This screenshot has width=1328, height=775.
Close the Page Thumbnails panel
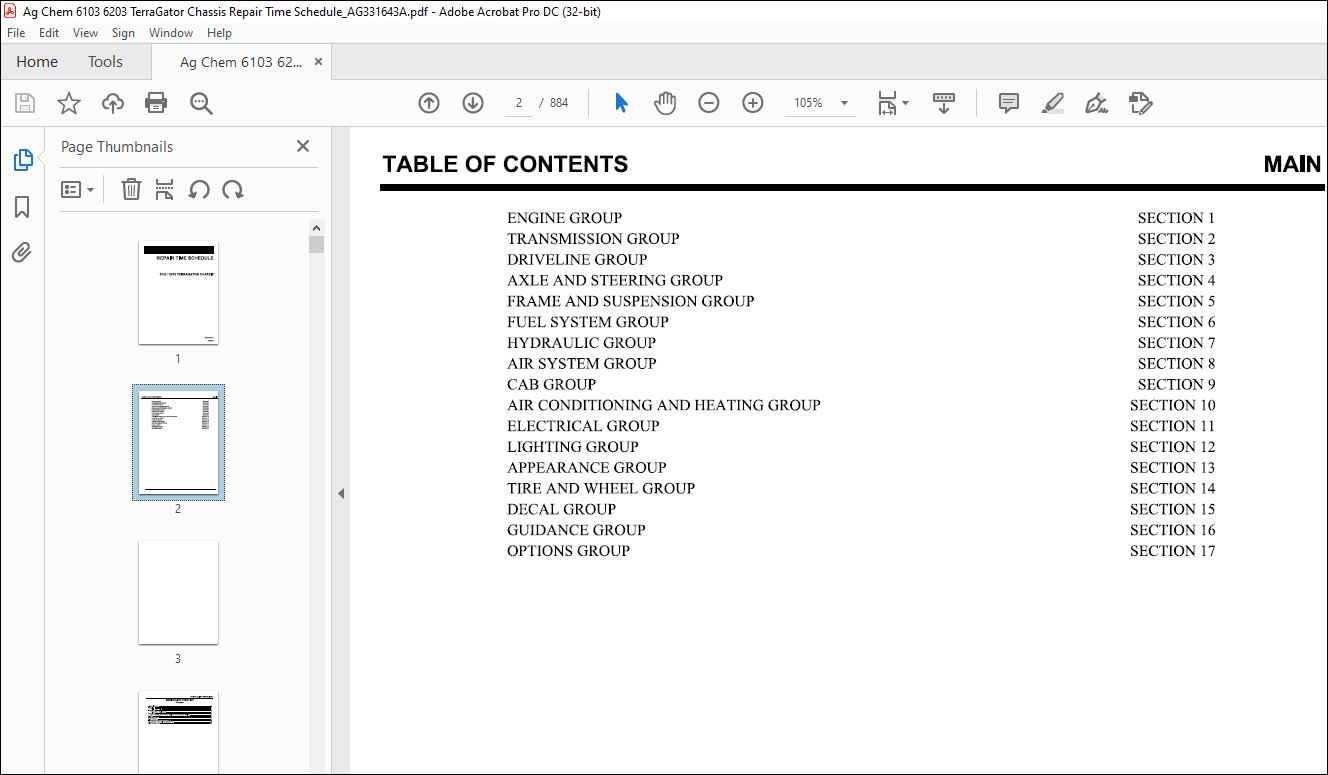click(x=303, y=146)
